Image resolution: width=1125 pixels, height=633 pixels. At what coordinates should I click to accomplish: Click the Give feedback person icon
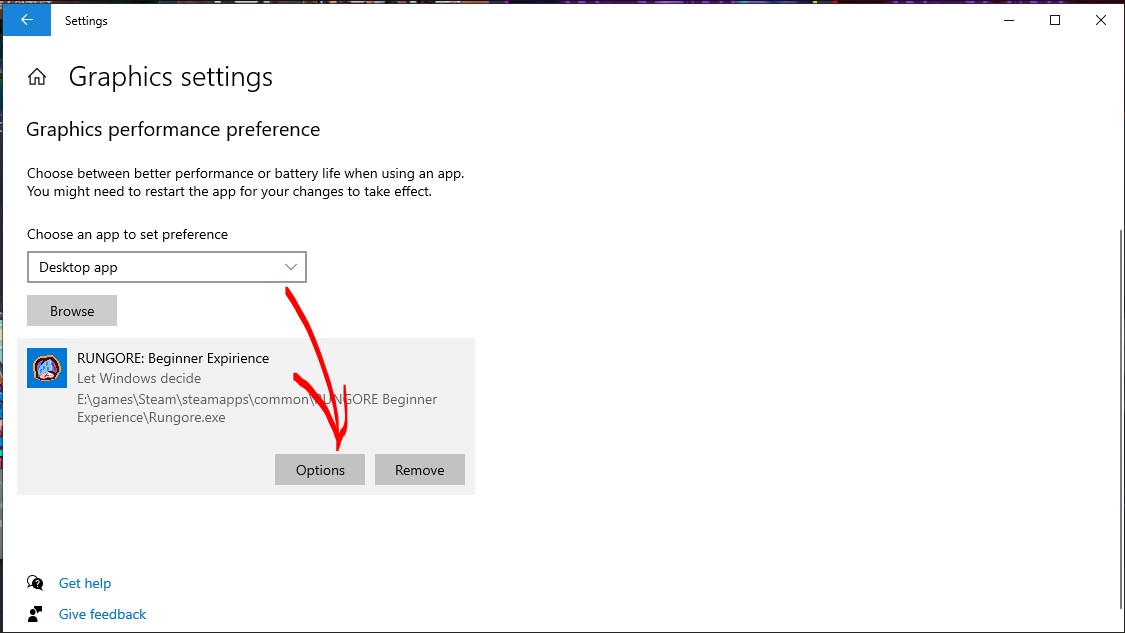point(36,614)
